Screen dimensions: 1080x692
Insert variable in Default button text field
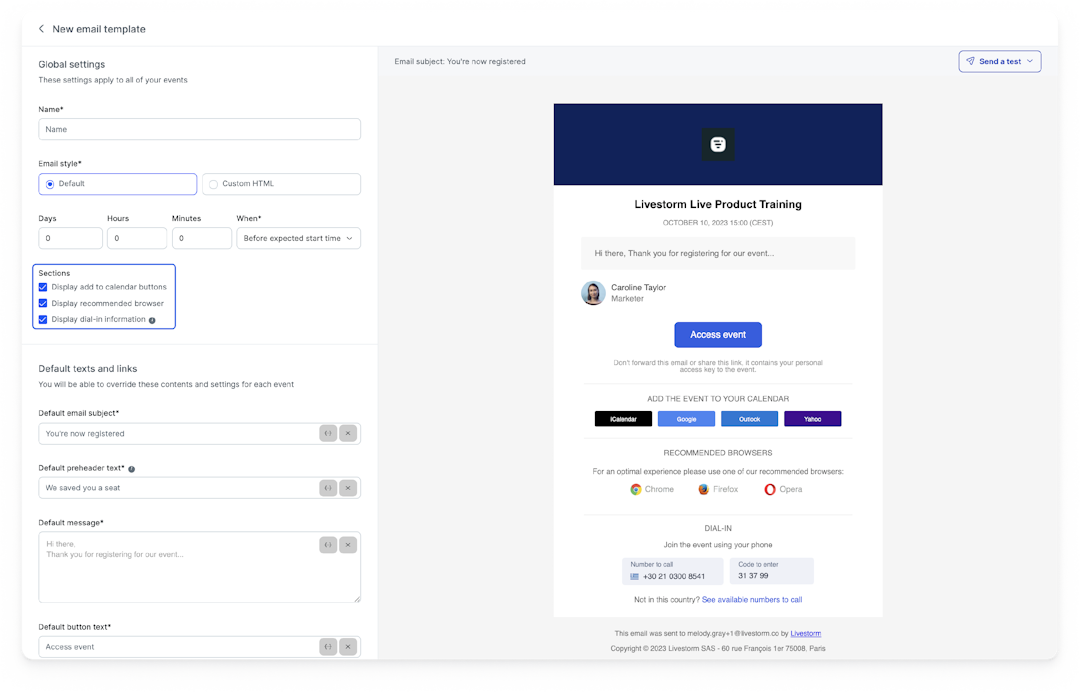tap(328, 647)
